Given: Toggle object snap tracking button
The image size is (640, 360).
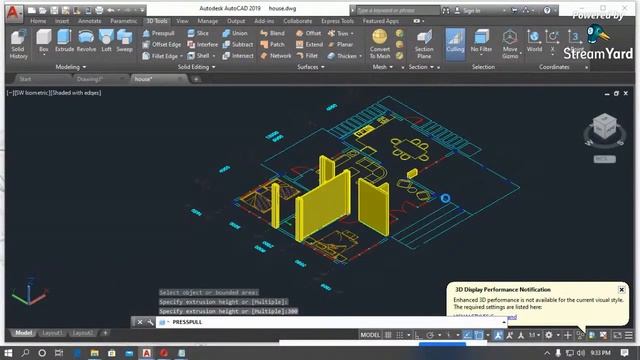Looking at the screenshot, I should coord(467,335).
